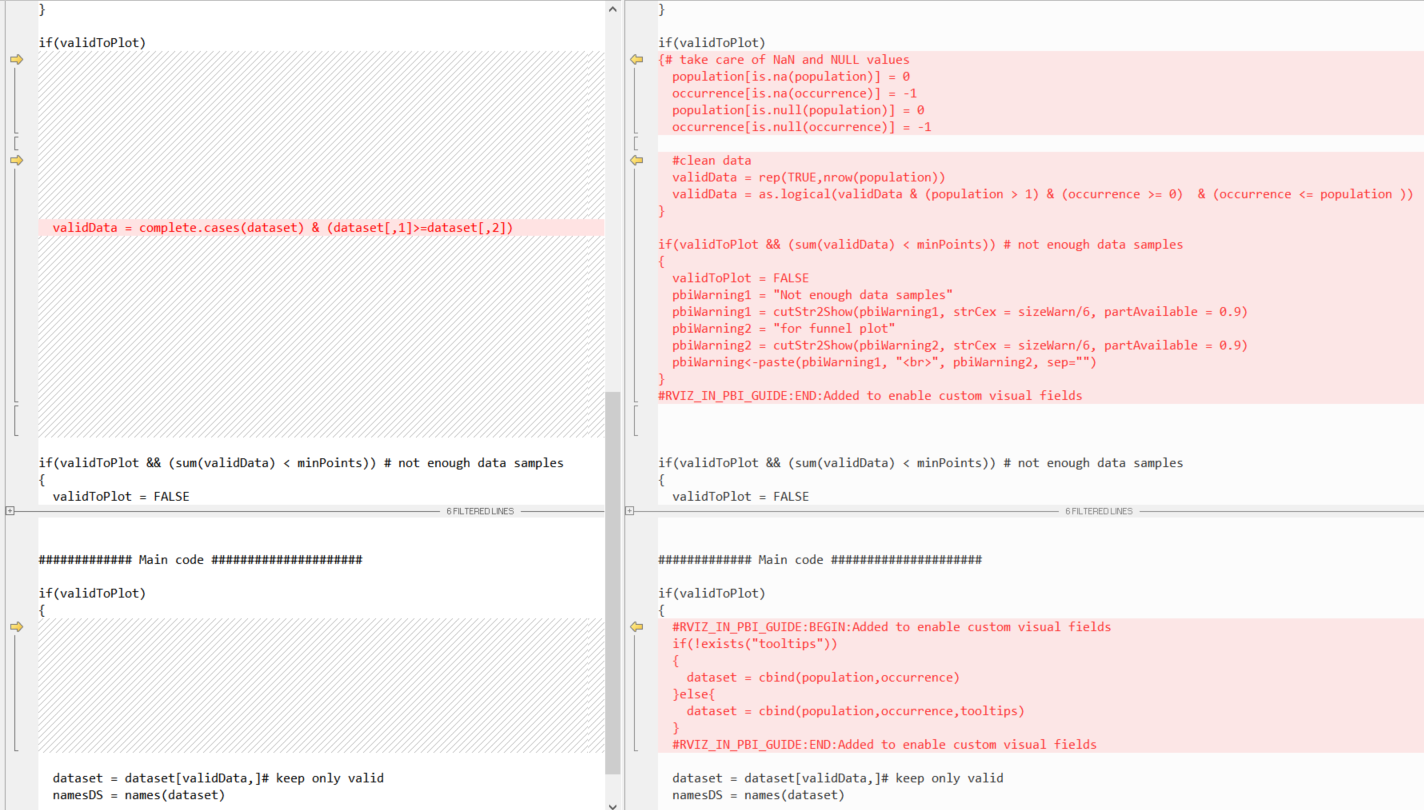Copy the tooltips cbind block to left pane
This screenshot has height=810, width=1424.
tap(636, 627)
